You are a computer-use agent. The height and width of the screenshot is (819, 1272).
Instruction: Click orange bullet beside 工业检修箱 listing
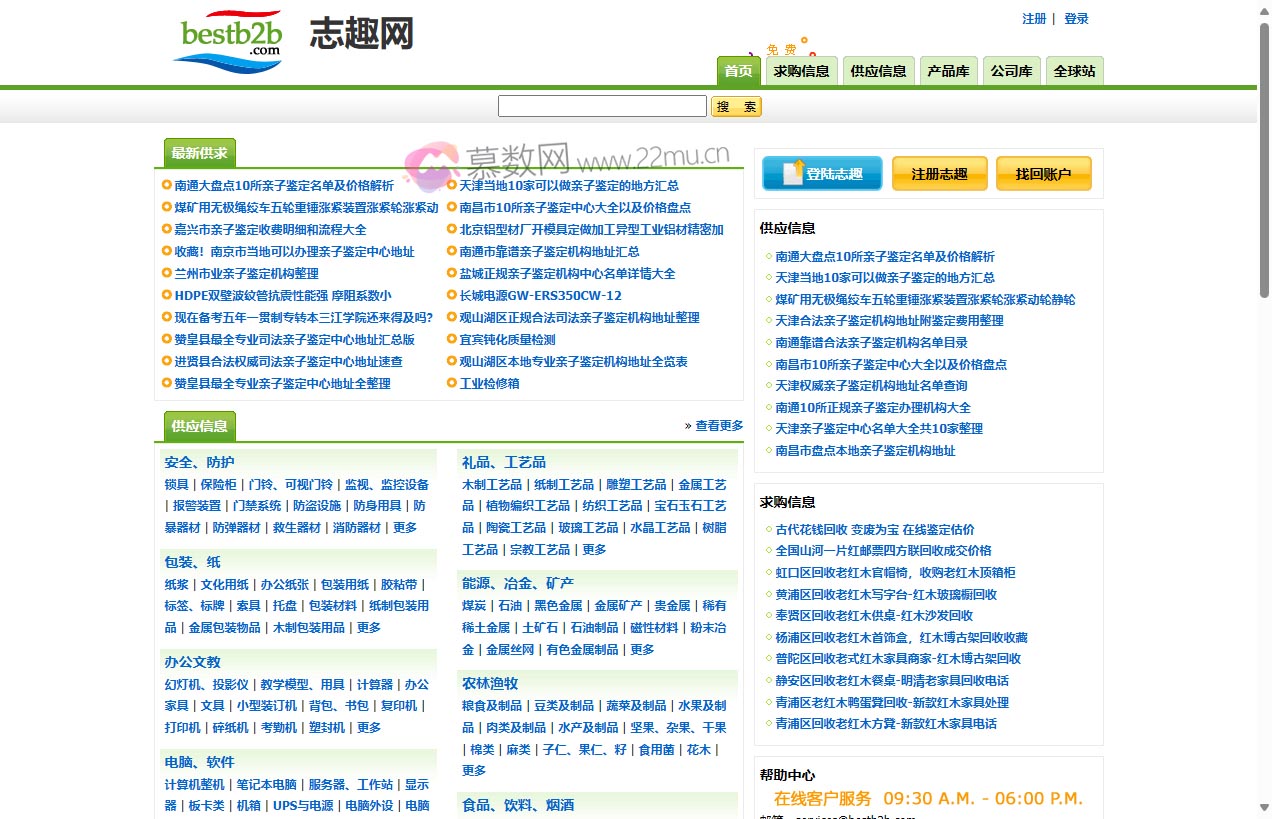452,383
